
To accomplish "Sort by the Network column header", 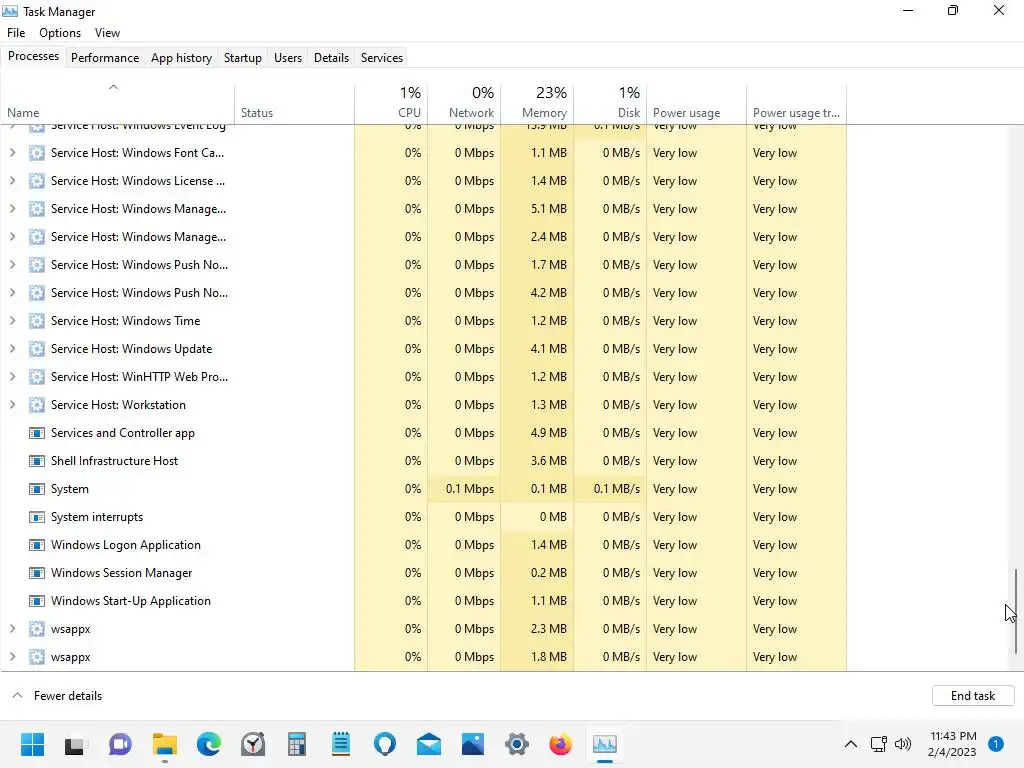I will [x=464, y=103].
